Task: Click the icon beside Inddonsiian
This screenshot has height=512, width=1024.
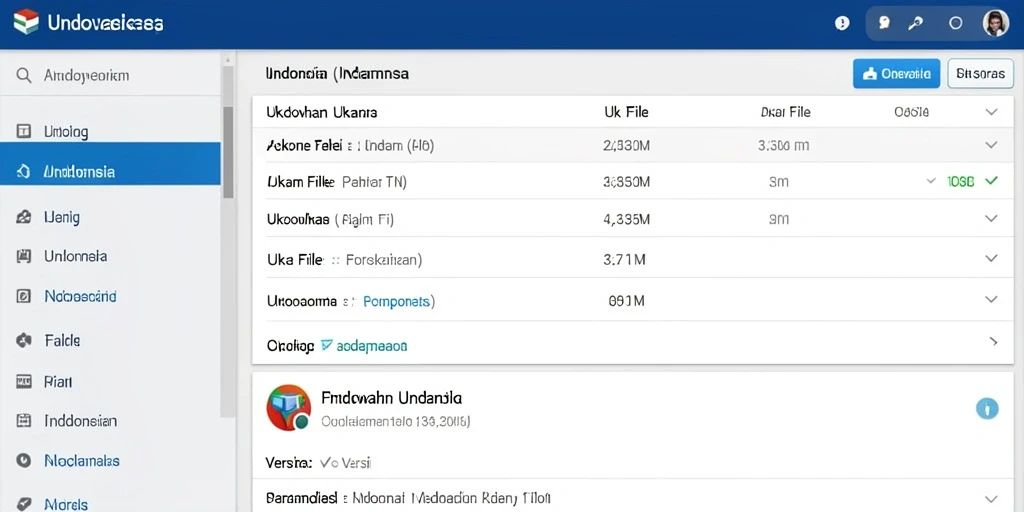Action: [24, 421]
